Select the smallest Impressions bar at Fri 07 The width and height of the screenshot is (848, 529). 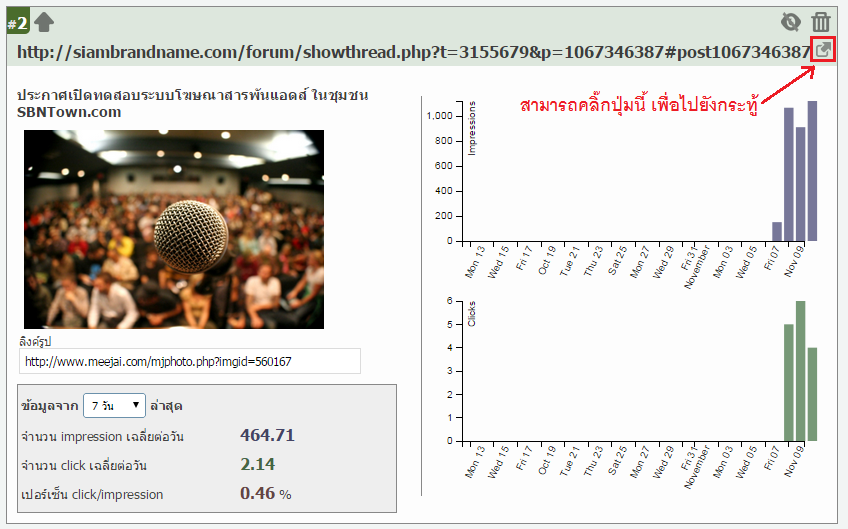click(x=777, y=232)
